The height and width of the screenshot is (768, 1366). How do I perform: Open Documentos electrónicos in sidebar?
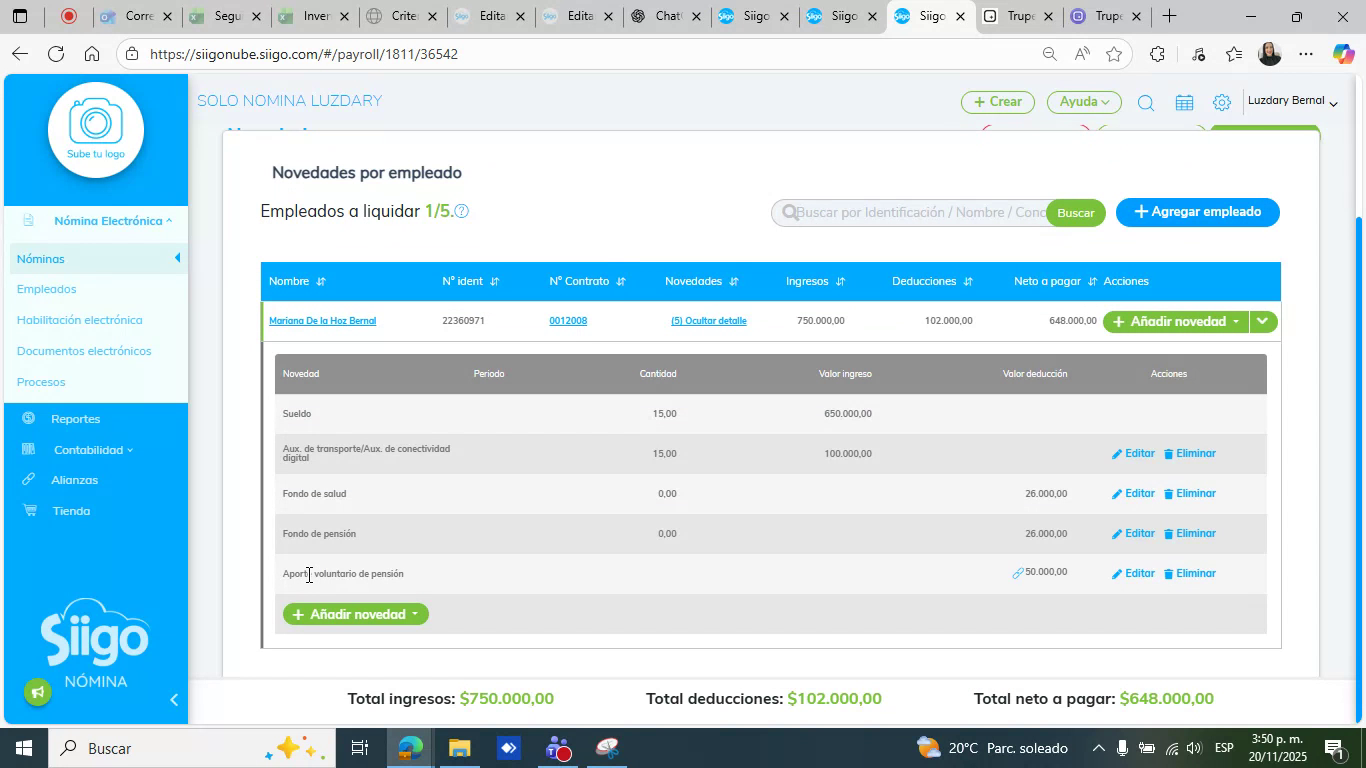(x=84, y=351)
